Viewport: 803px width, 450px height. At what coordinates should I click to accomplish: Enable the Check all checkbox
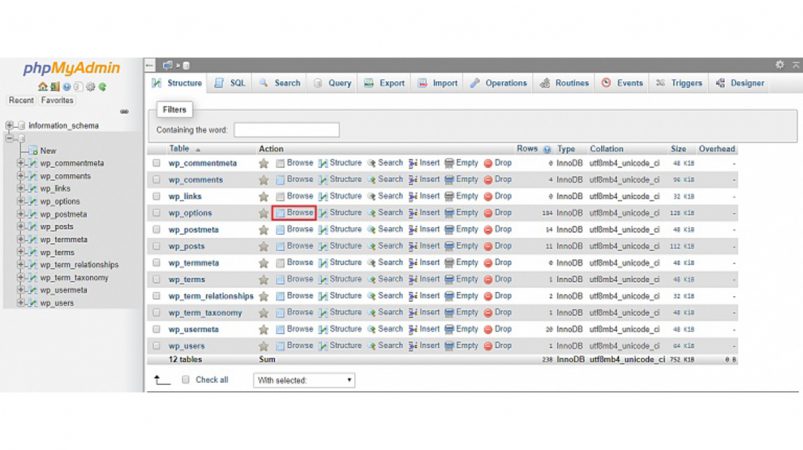[x=185, y=379]
